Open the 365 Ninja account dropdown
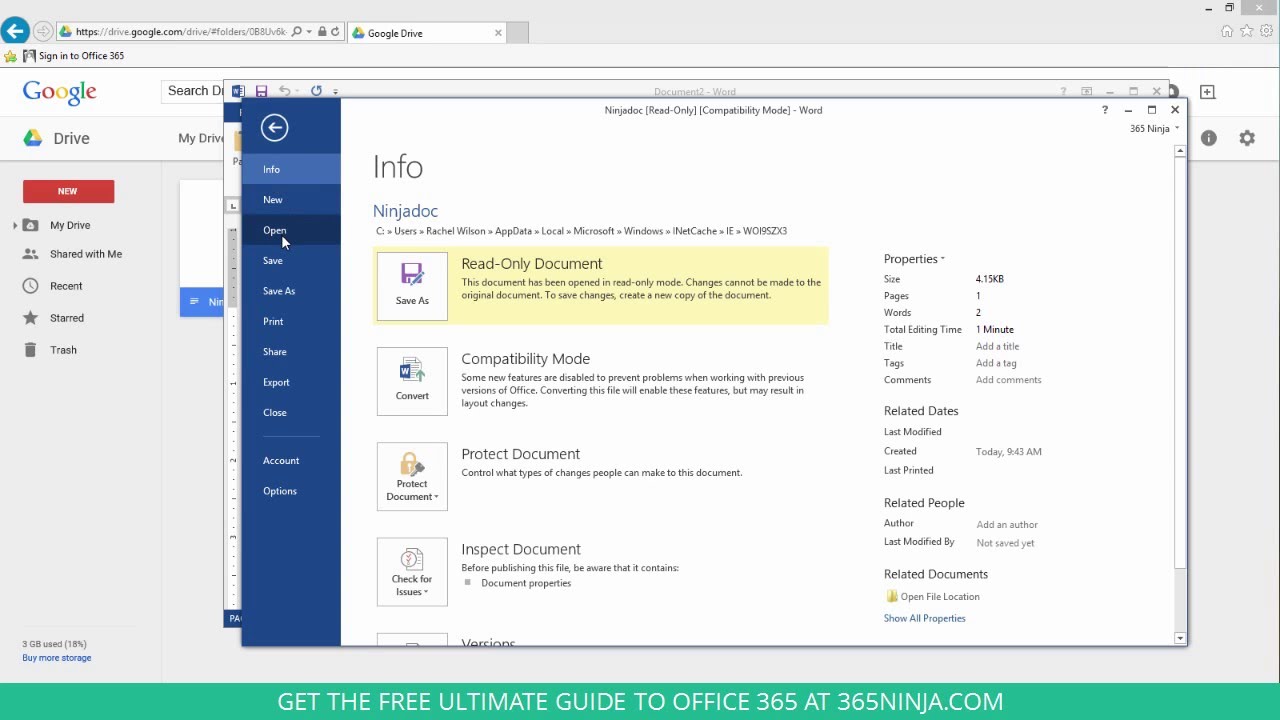The image size is (1280, 720). (1154, 128)
